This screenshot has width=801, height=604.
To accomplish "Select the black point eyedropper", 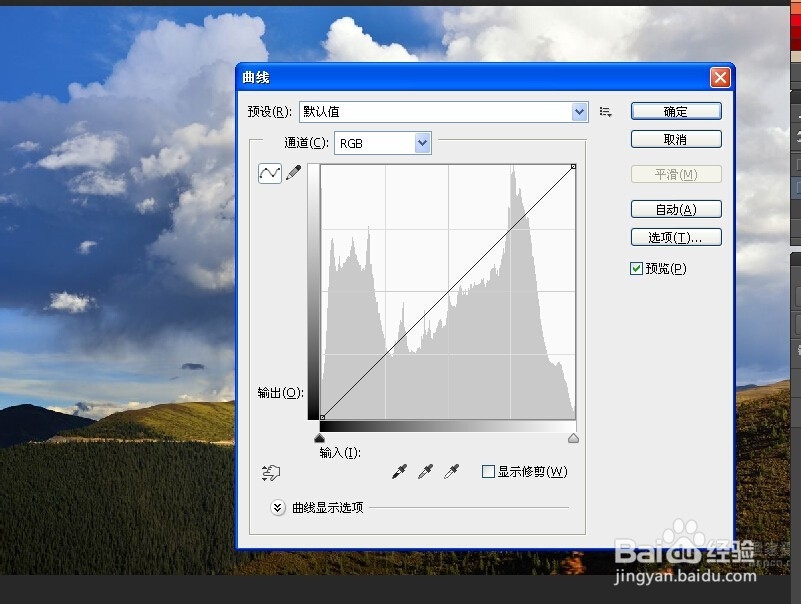I will tap(400, 471).
